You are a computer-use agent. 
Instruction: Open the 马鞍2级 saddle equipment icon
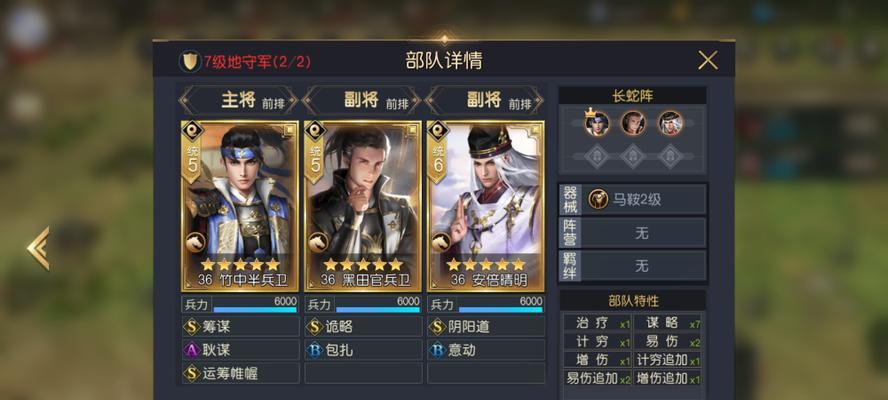597,199
